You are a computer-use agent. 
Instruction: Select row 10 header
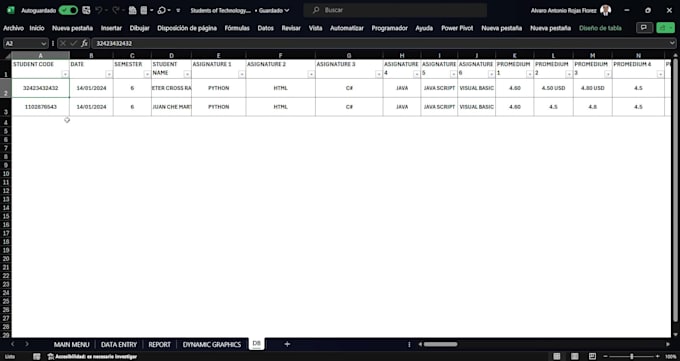pos(6,174)
